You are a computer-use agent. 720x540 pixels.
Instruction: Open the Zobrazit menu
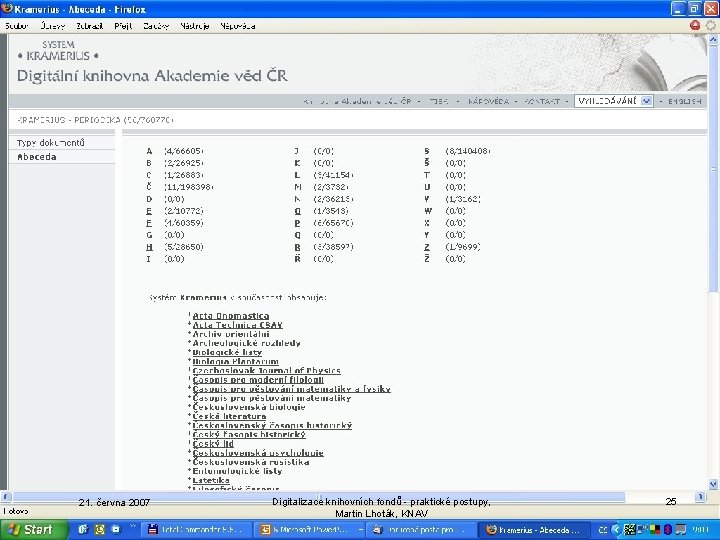tap(90, 26)
